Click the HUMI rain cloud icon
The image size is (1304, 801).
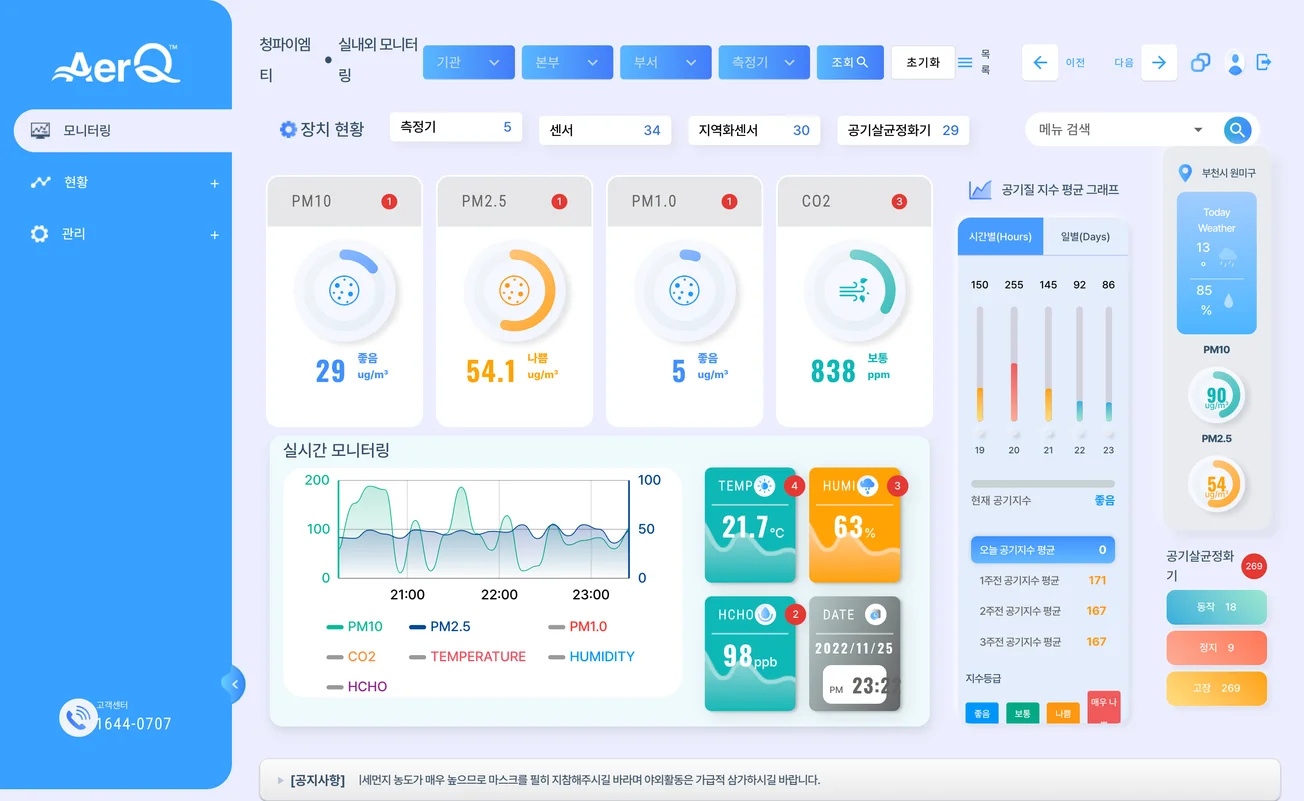click(868, 486)
